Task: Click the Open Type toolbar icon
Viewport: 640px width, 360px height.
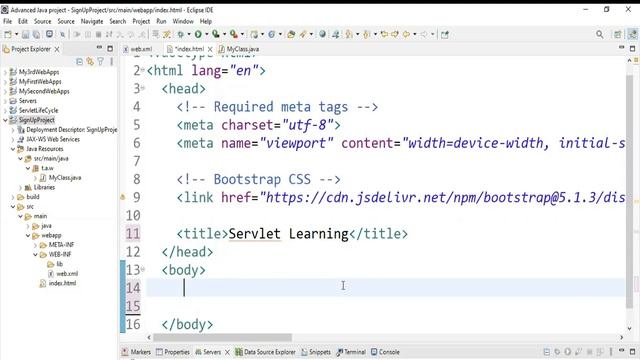Action: click(x=291, y=35)
